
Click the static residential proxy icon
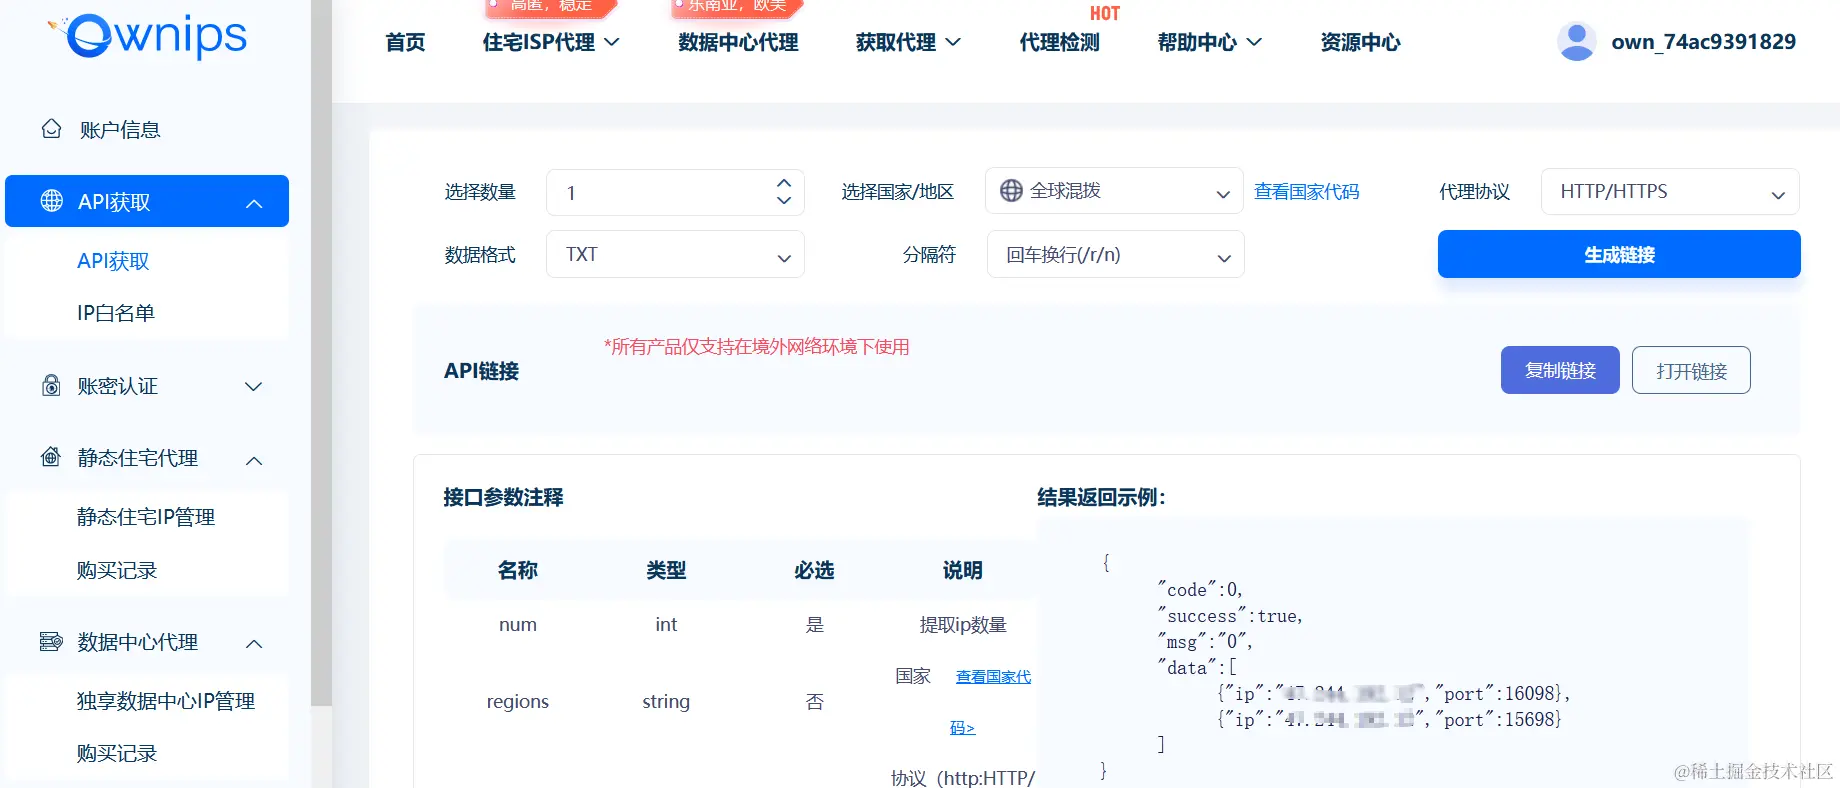pos(51,458)
